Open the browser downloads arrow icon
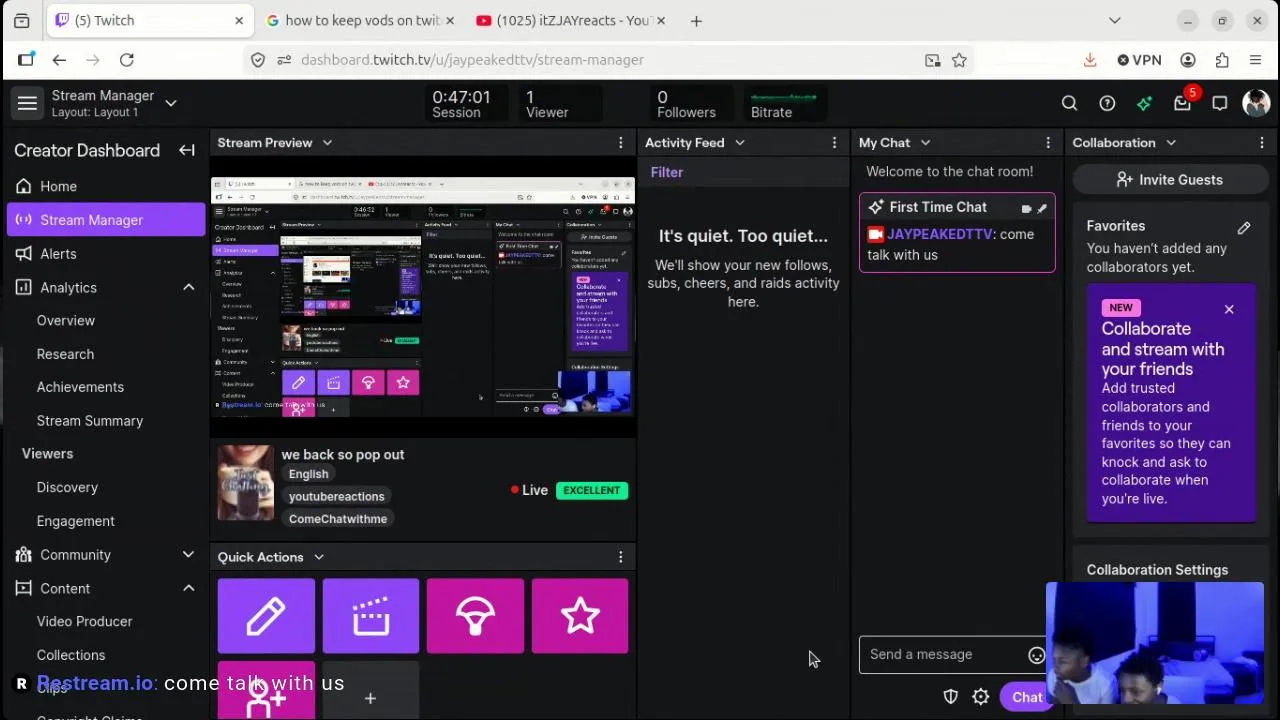Image resolution: width=1280 pixels, height=720 pixels. tap(1090, 60)
